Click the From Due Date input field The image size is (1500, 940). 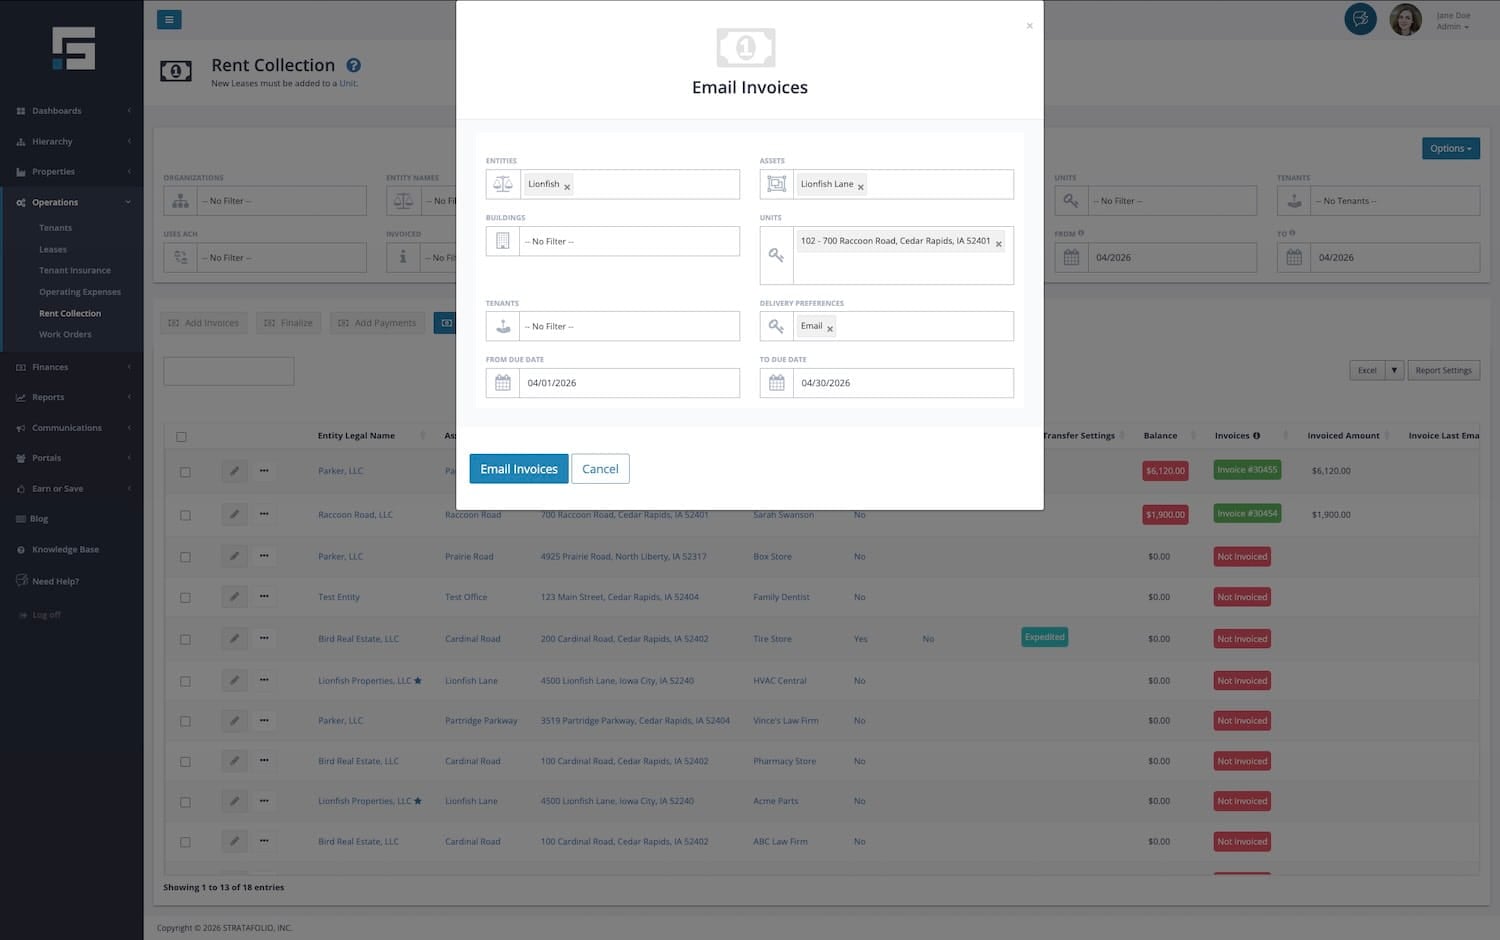628,383
